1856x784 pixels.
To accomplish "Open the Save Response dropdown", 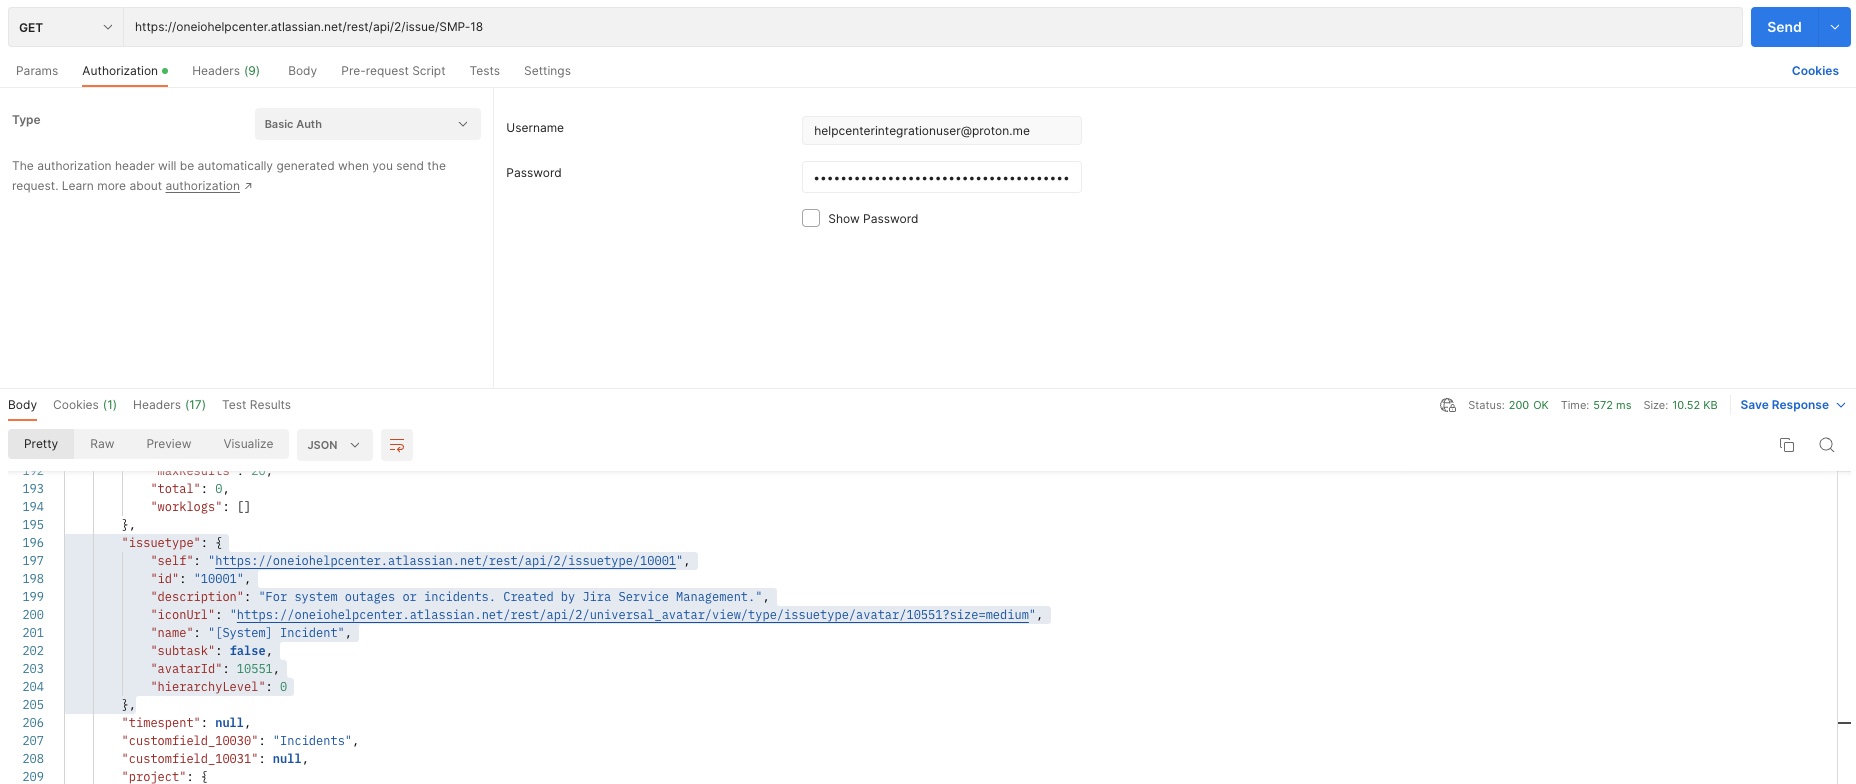I will point(1792,405).
